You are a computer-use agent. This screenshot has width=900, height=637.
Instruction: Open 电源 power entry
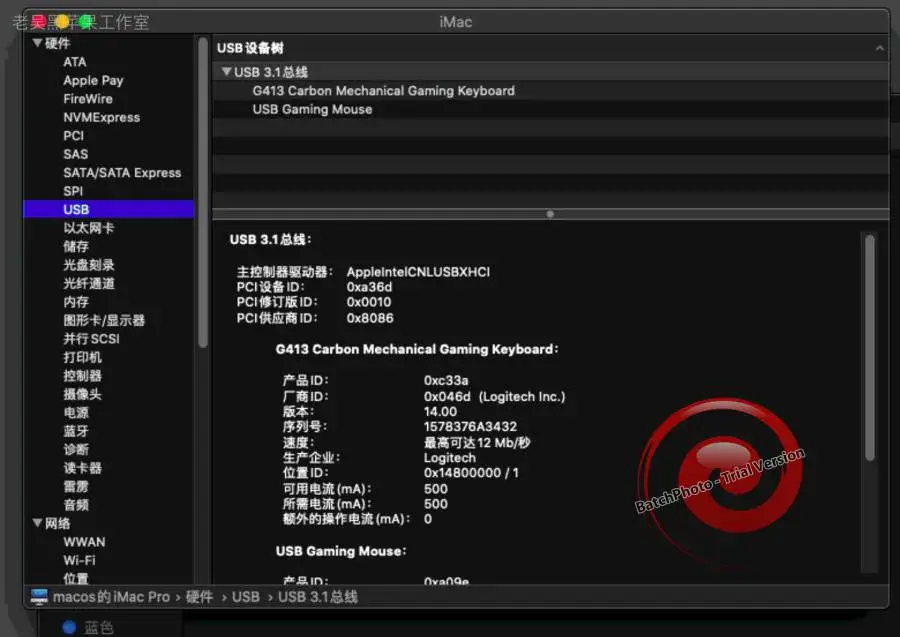click(x=76, y=413)
